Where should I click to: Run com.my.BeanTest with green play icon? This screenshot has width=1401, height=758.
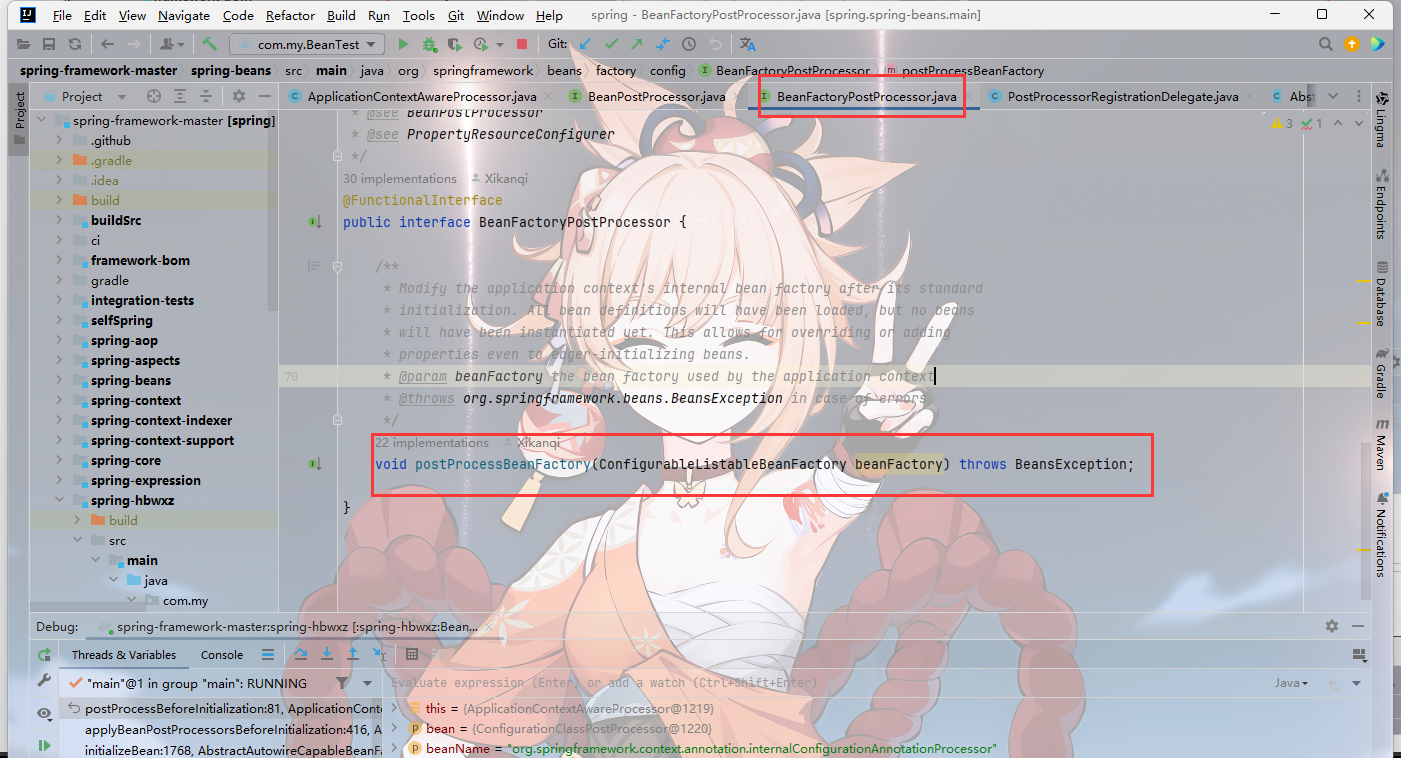[x=403, y=45]
